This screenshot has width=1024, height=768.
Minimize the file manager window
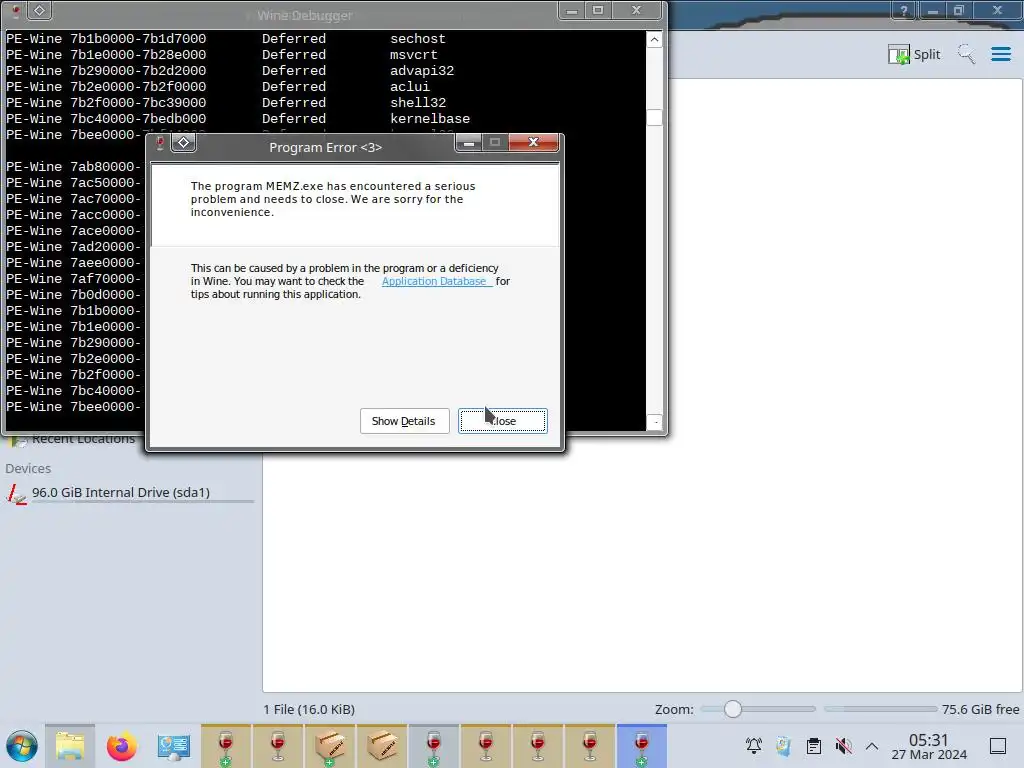(933, 10)
